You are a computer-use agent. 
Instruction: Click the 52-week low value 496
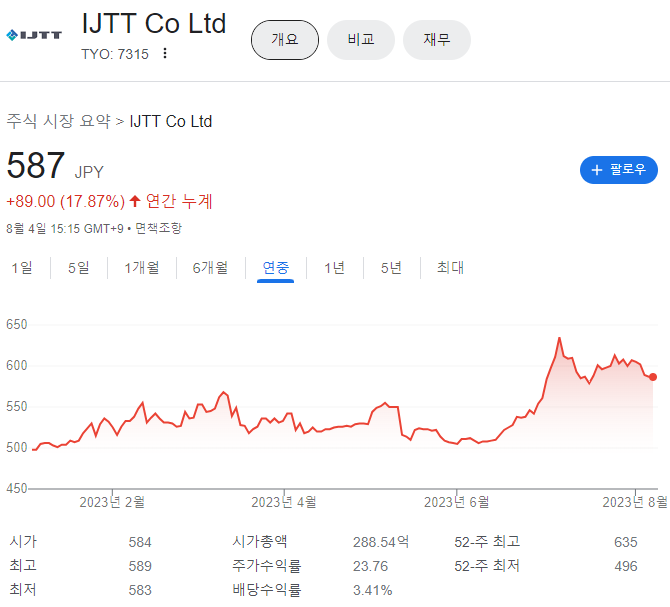pos(626,566)
